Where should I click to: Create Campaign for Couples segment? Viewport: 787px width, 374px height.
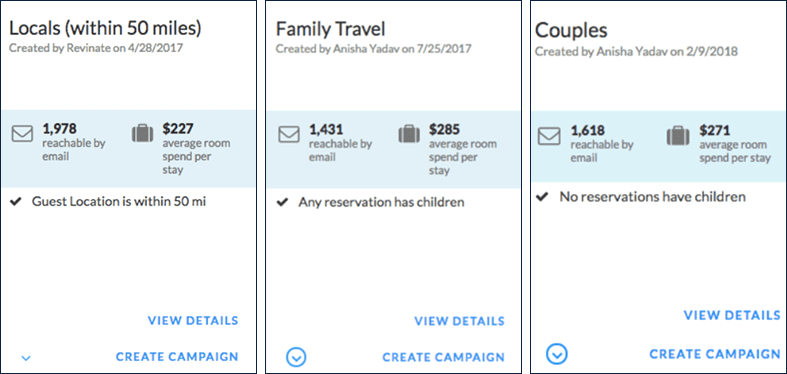tap(715, 353)
